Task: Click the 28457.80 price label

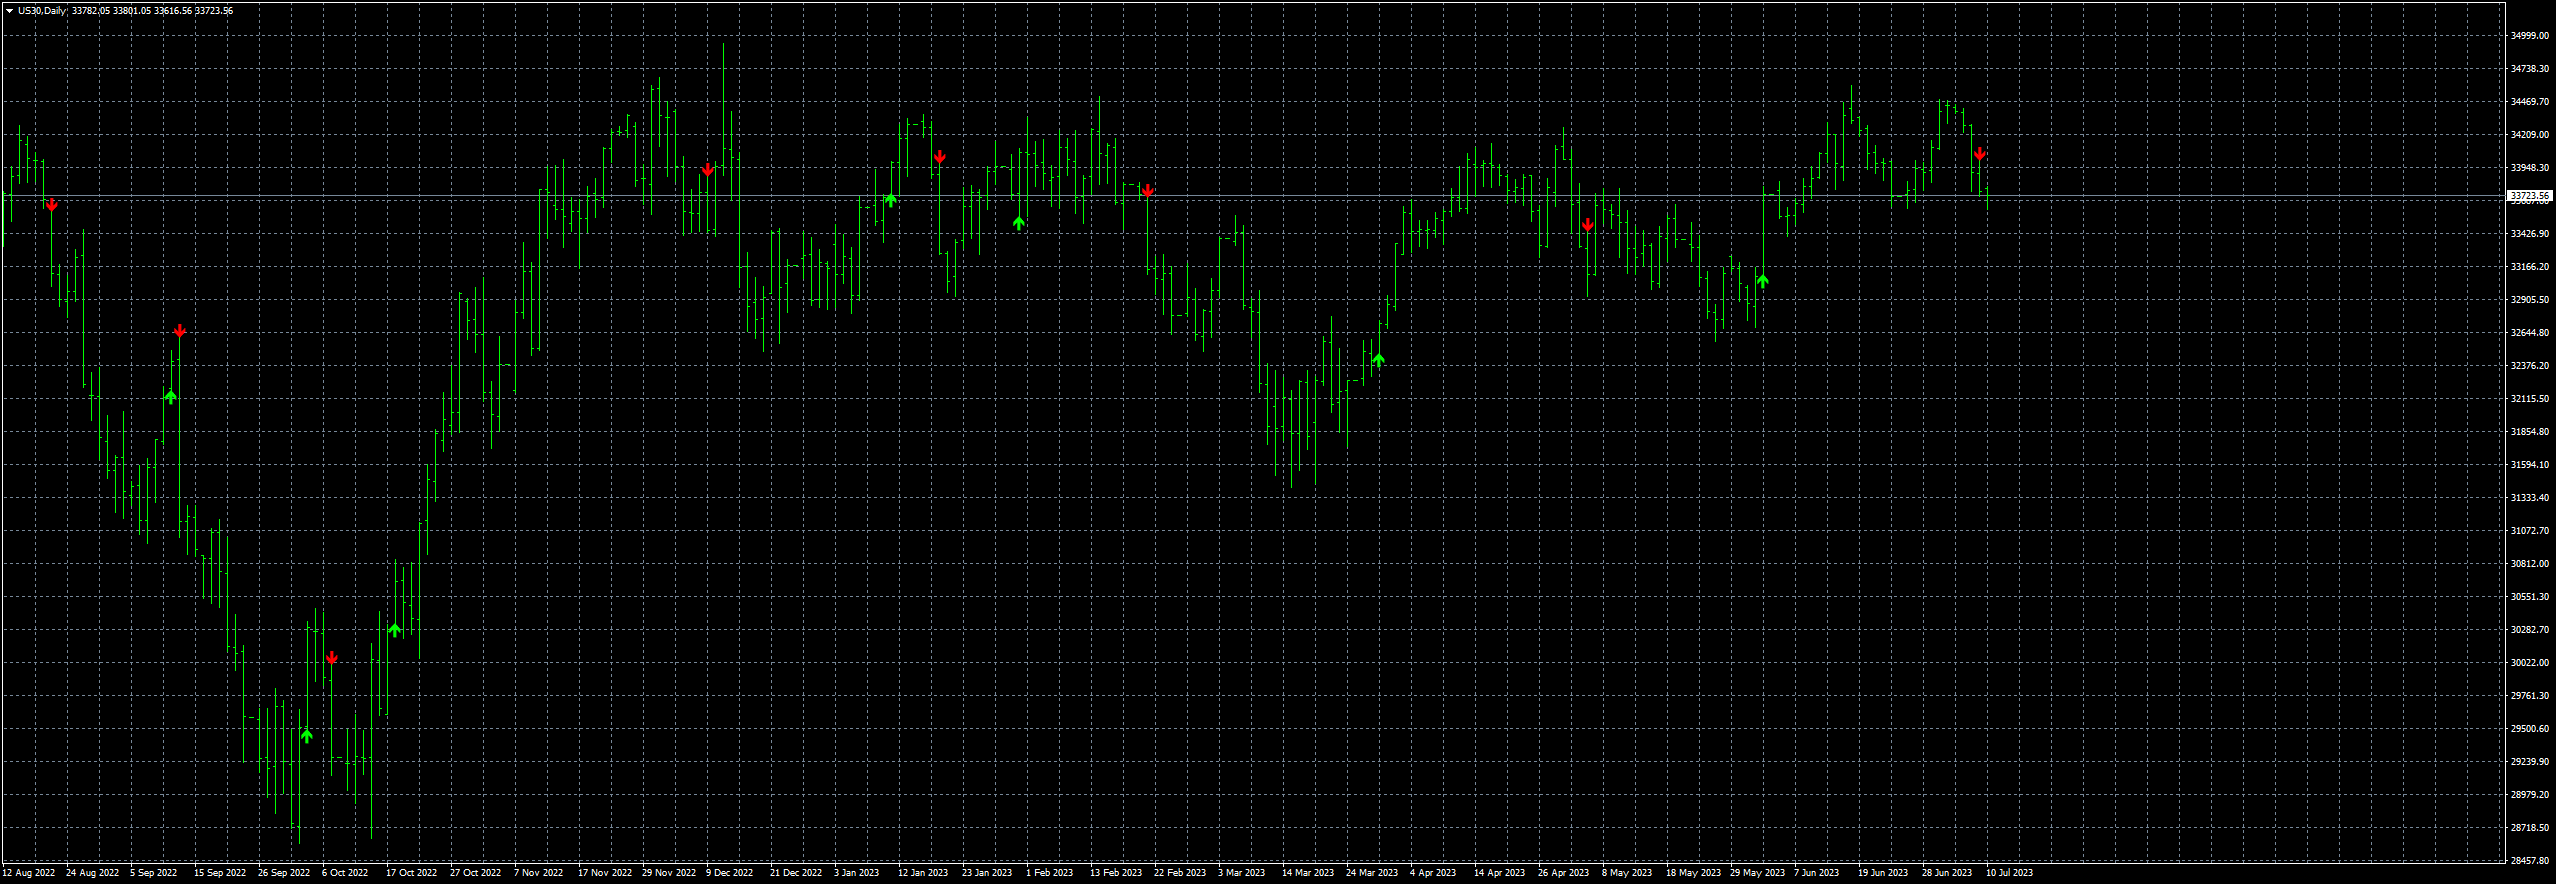Action: [x=2530, y=861]
